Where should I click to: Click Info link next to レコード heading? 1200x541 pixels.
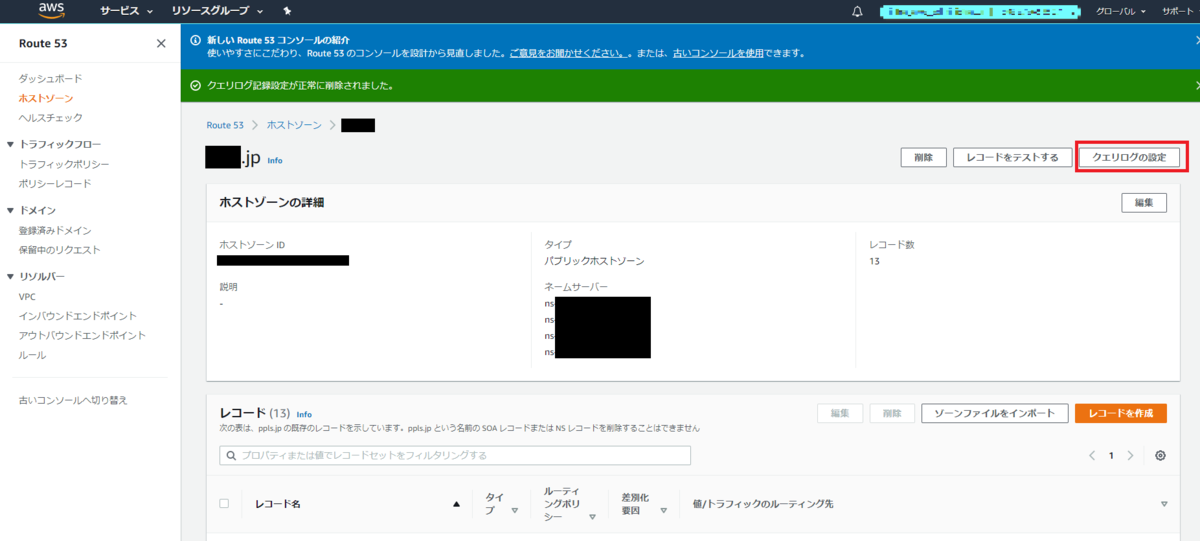pyautogui.click(x=304, y=414)
